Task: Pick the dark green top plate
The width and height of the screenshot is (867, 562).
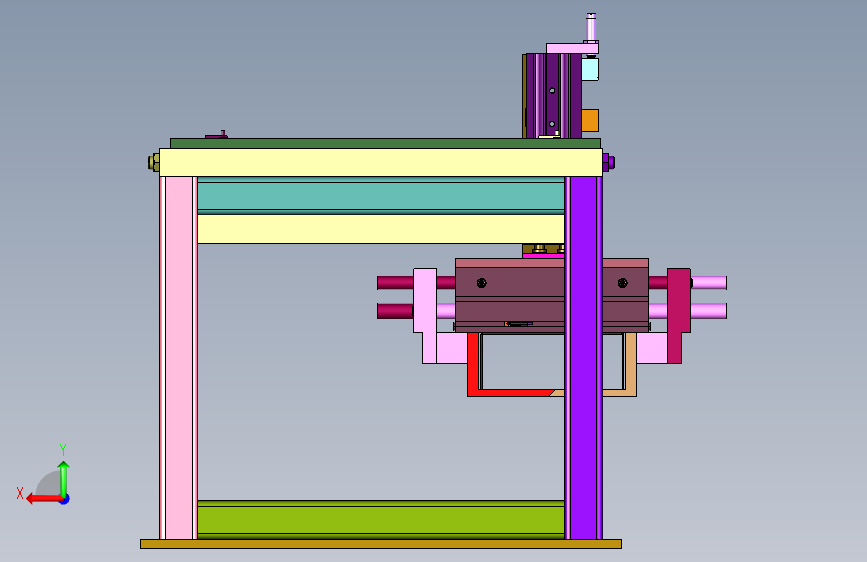Action: point(385,143)
